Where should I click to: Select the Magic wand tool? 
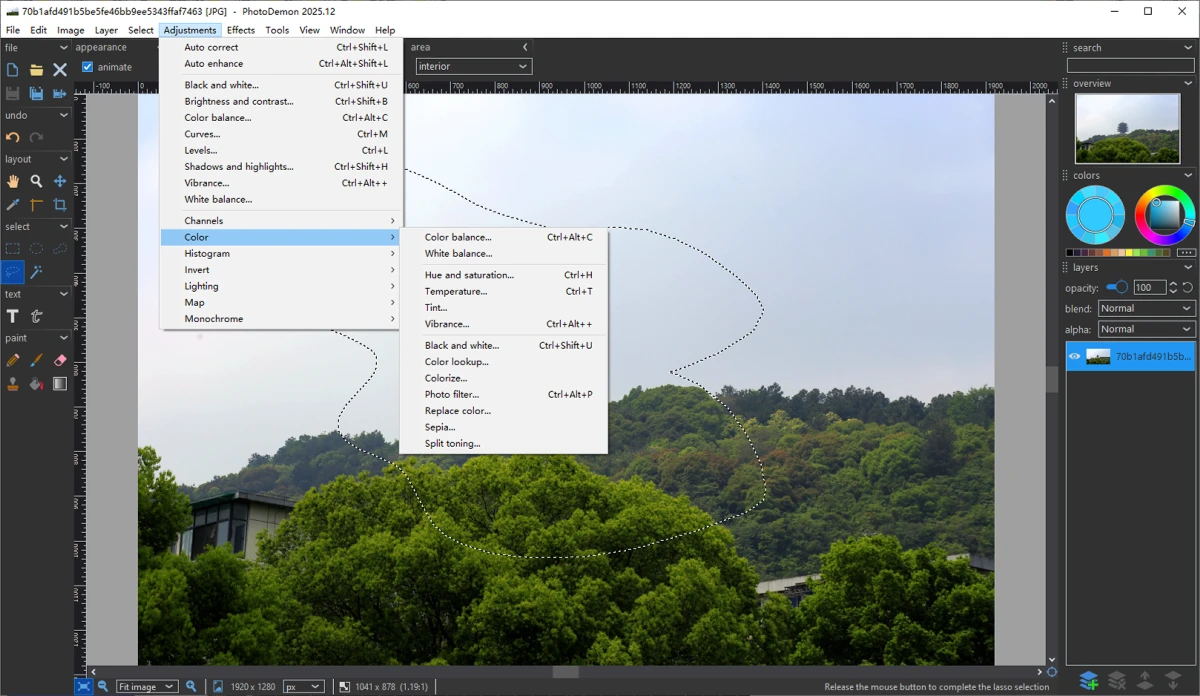[x=36, y=272]
